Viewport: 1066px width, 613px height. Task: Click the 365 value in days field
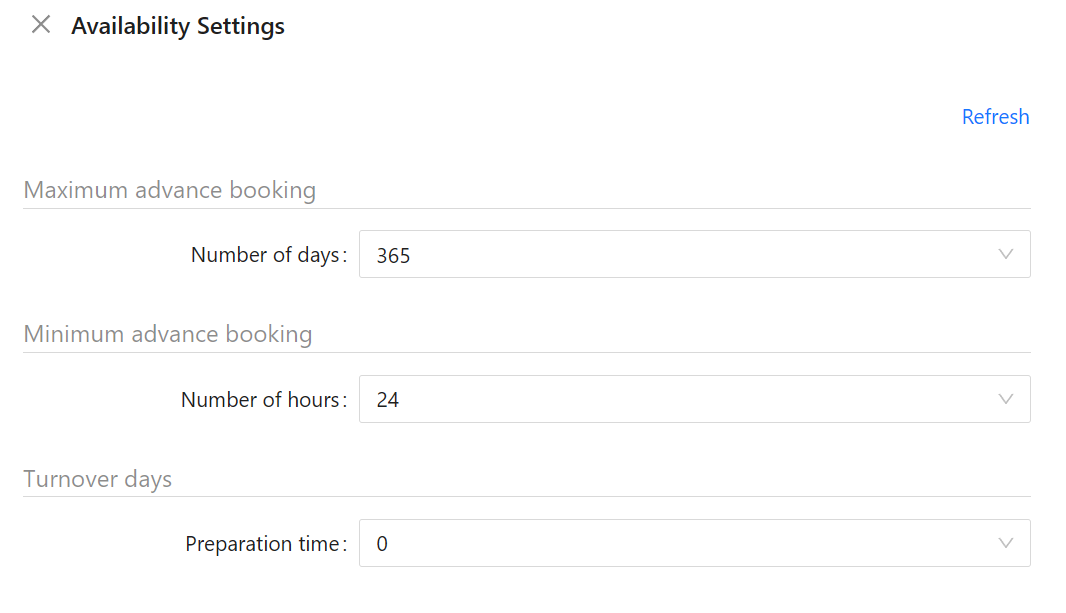click(x=393, y=256)
